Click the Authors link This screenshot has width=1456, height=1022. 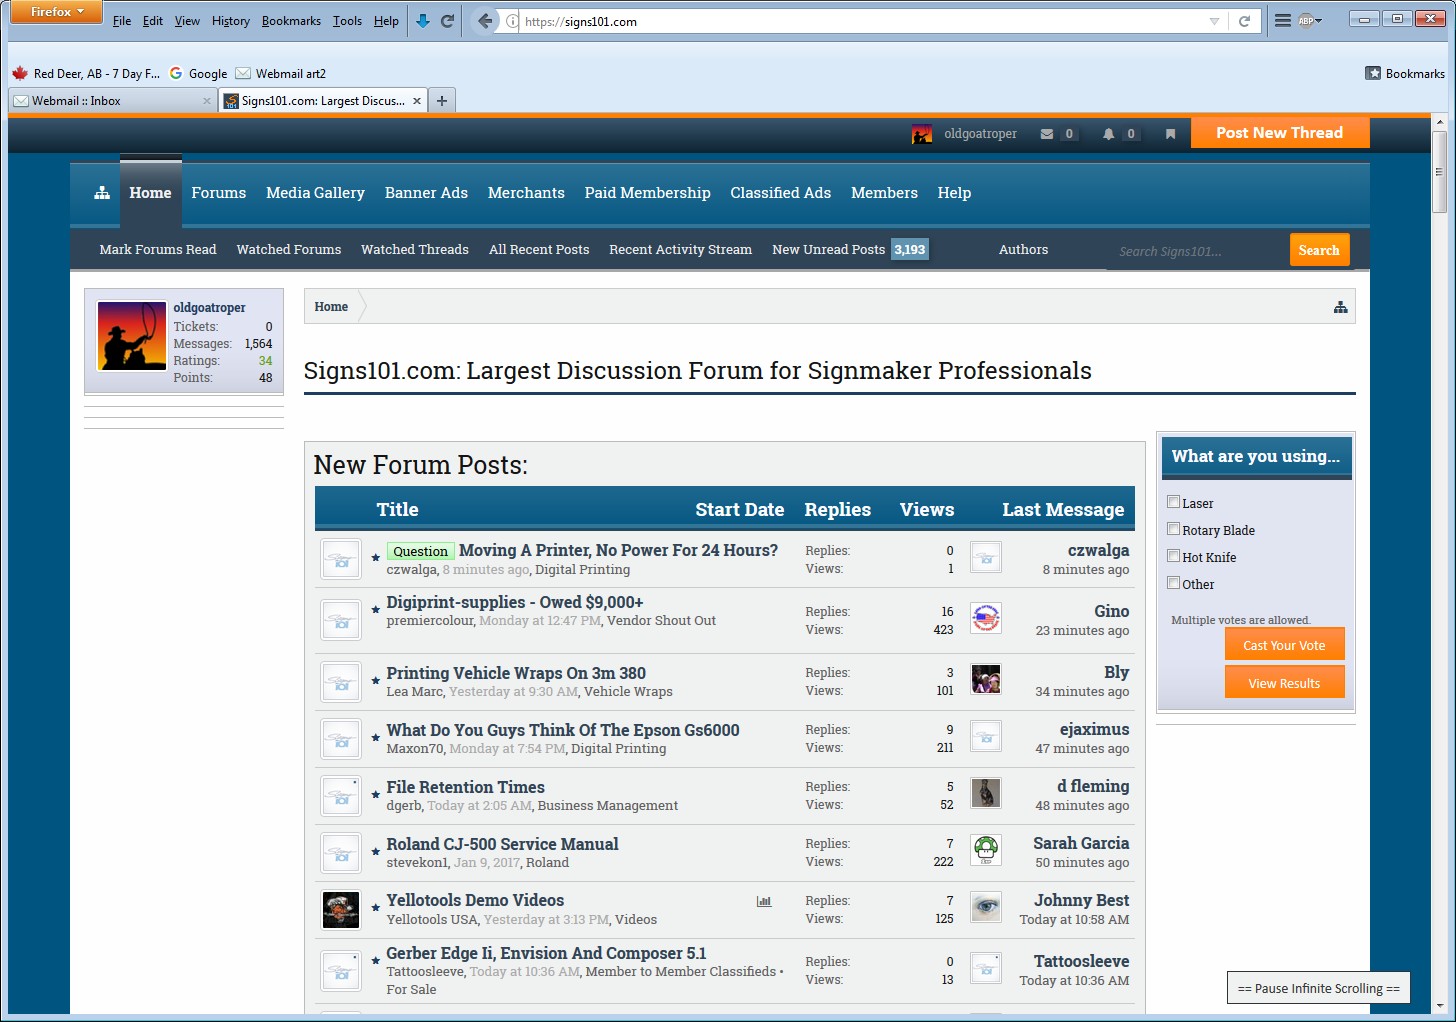click(x=1023, y=250)
